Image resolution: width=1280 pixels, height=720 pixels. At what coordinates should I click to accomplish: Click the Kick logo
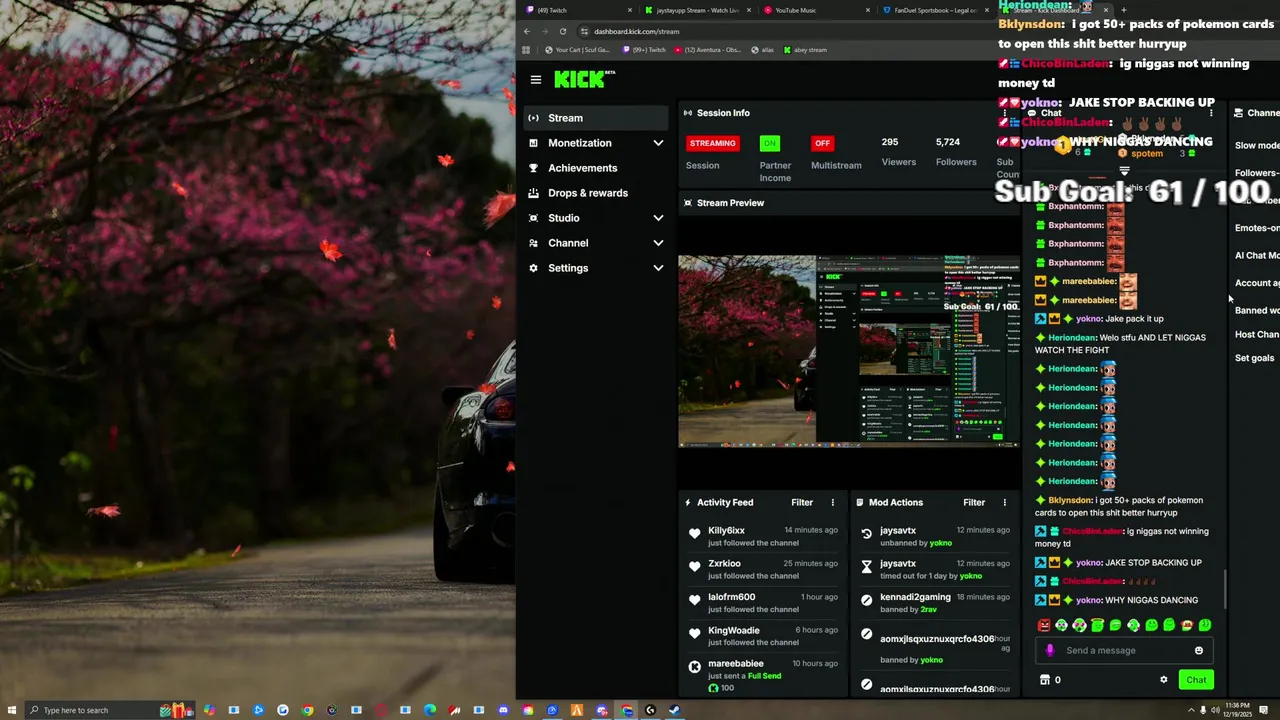(x=584, y=80)
